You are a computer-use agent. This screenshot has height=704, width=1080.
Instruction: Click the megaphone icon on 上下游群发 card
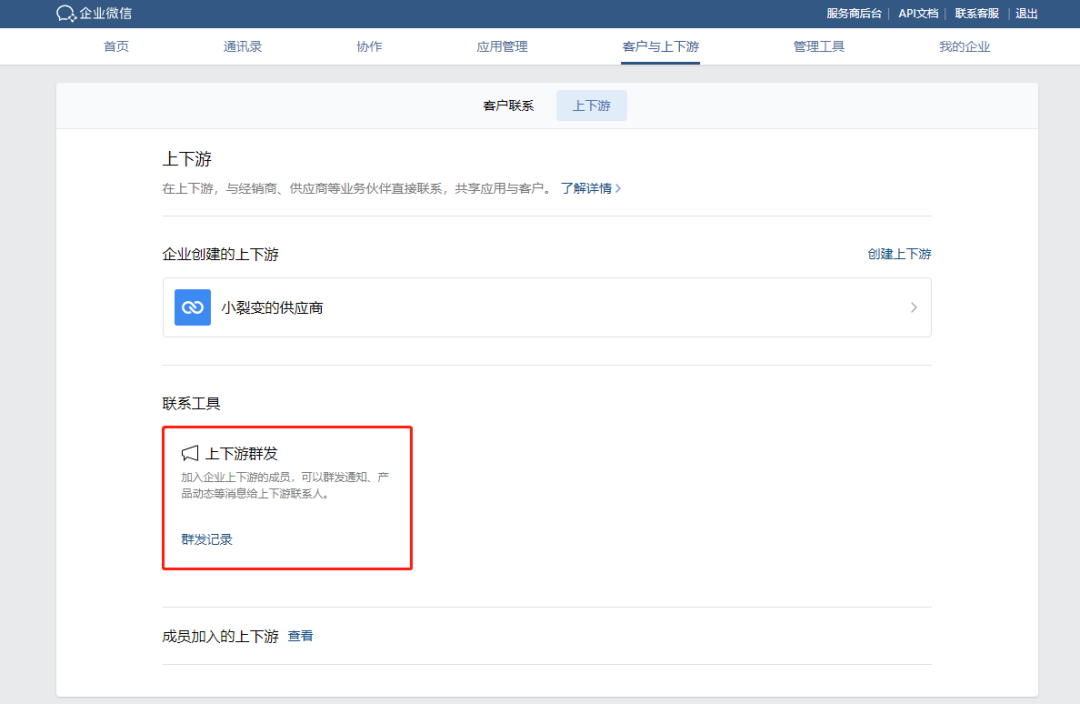point(188,451)
